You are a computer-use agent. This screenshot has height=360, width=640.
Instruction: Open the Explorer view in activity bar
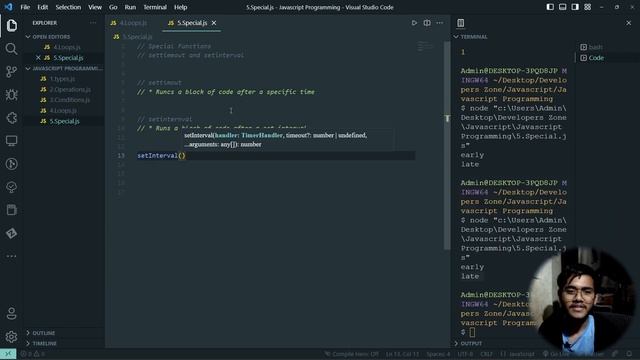pos(11,25)
